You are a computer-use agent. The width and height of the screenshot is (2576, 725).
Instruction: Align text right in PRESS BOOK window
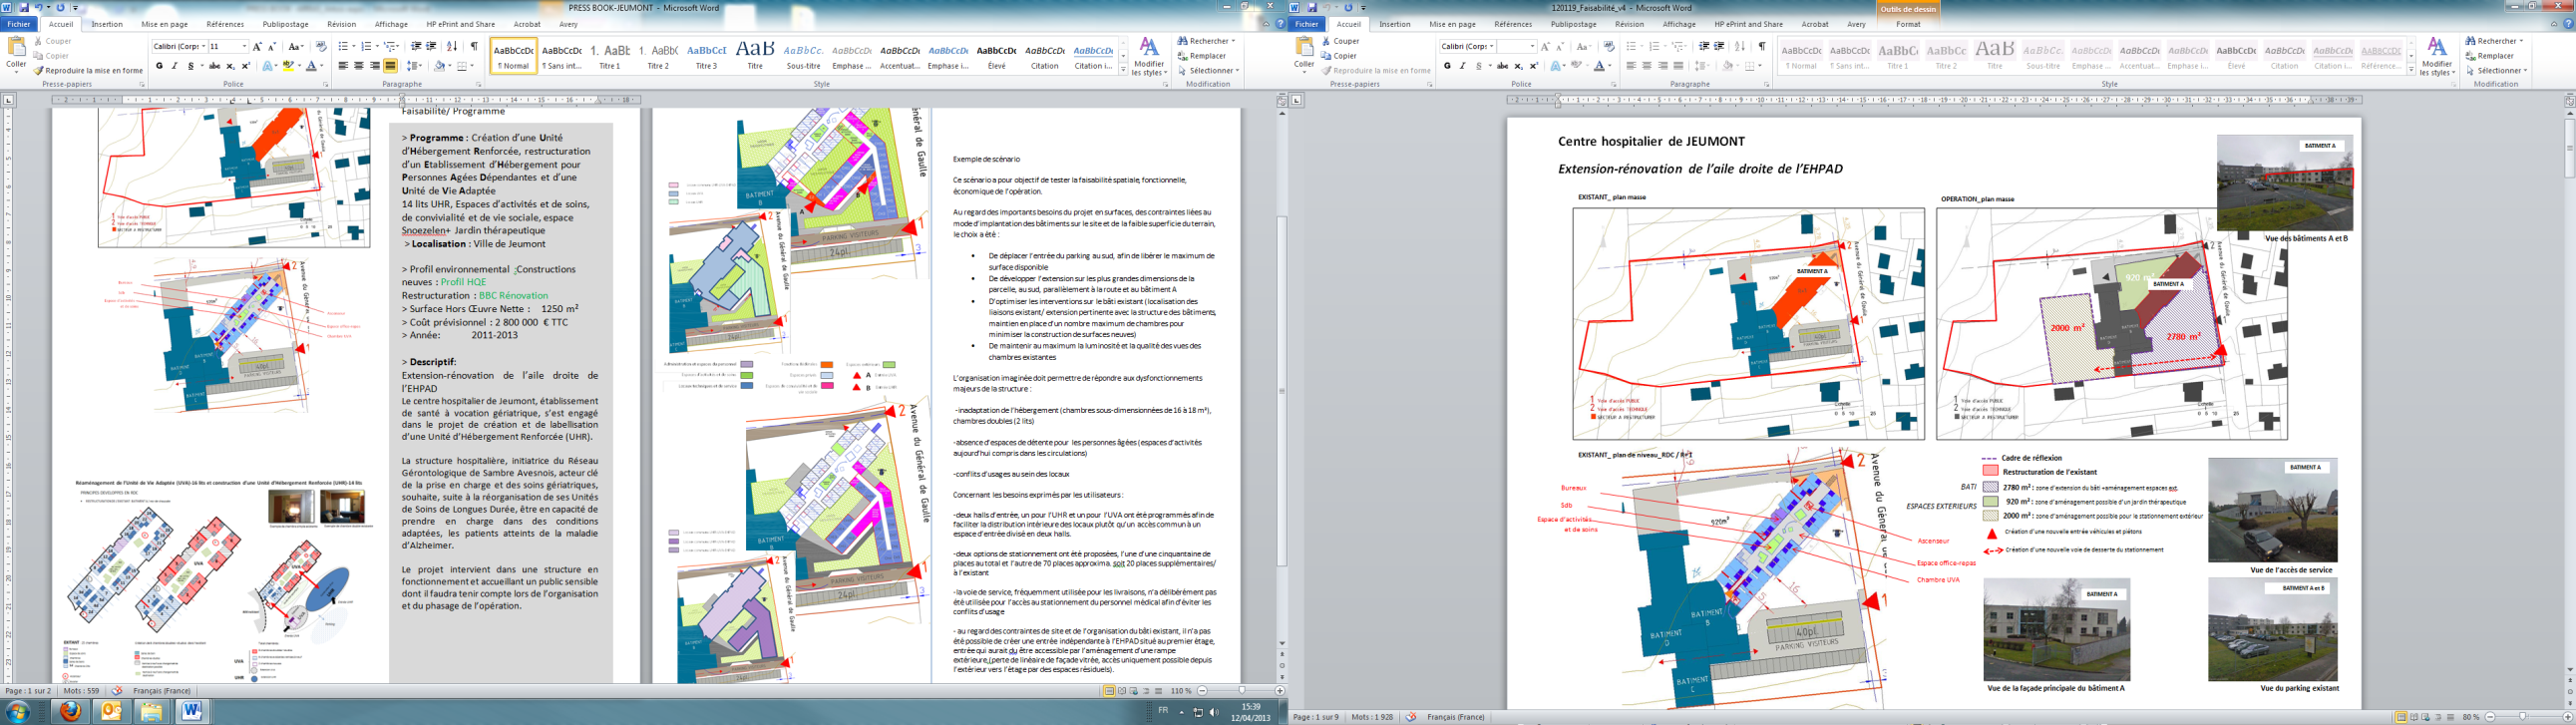375,66
